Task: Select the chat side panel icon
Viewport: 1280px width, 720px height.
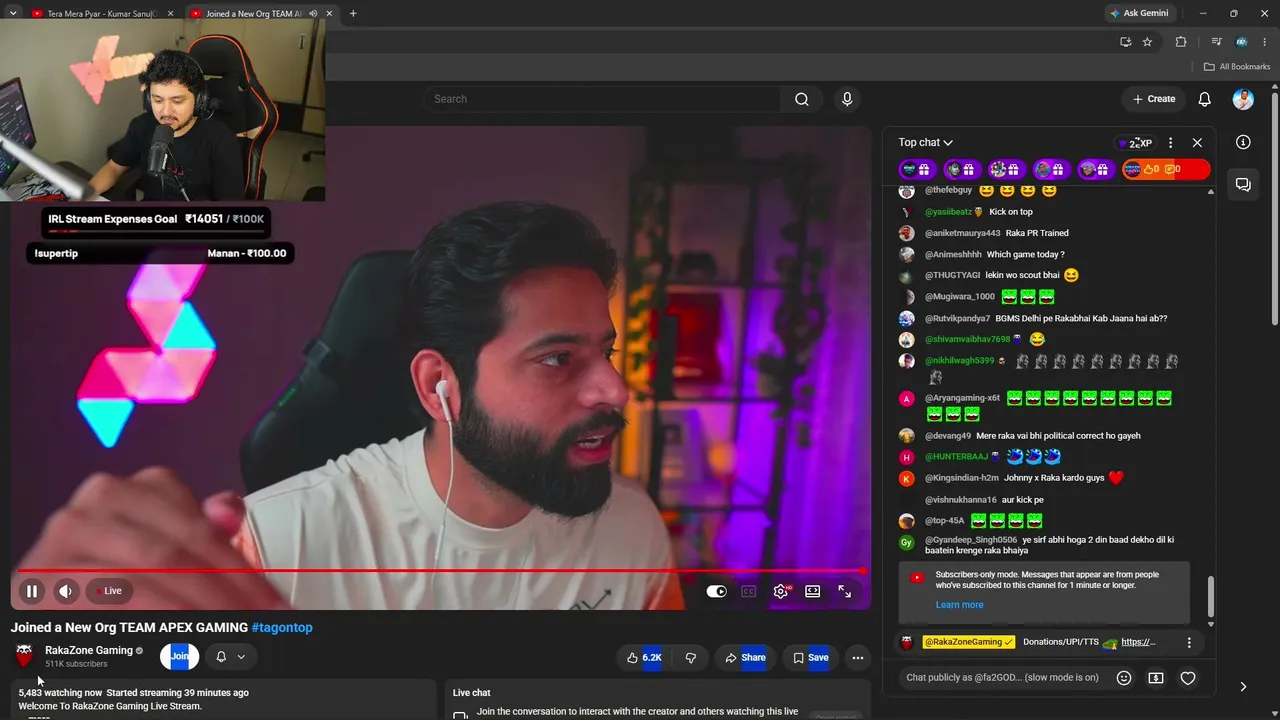Action: (x=1243, y=184)
